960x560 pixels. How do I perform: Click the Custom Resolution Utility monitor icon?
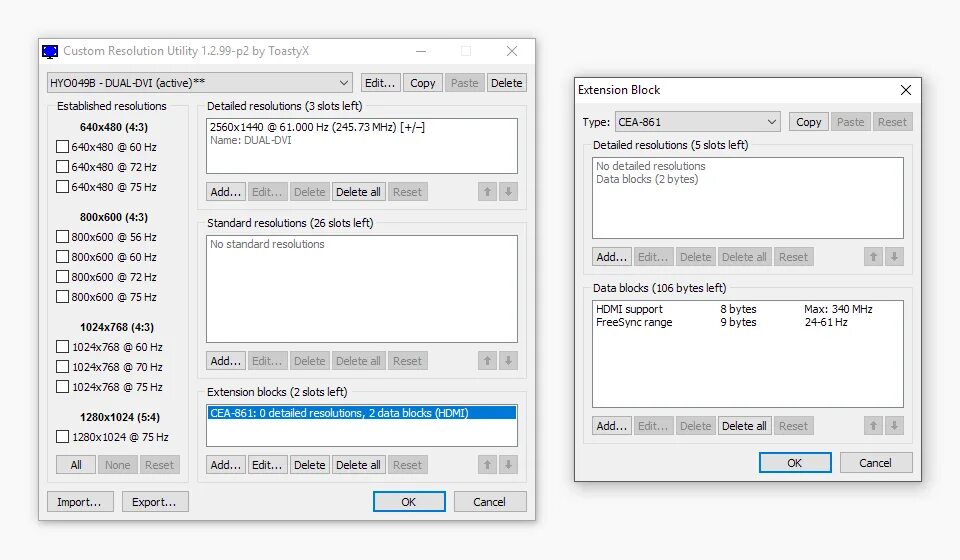click(x=50, y=51)
